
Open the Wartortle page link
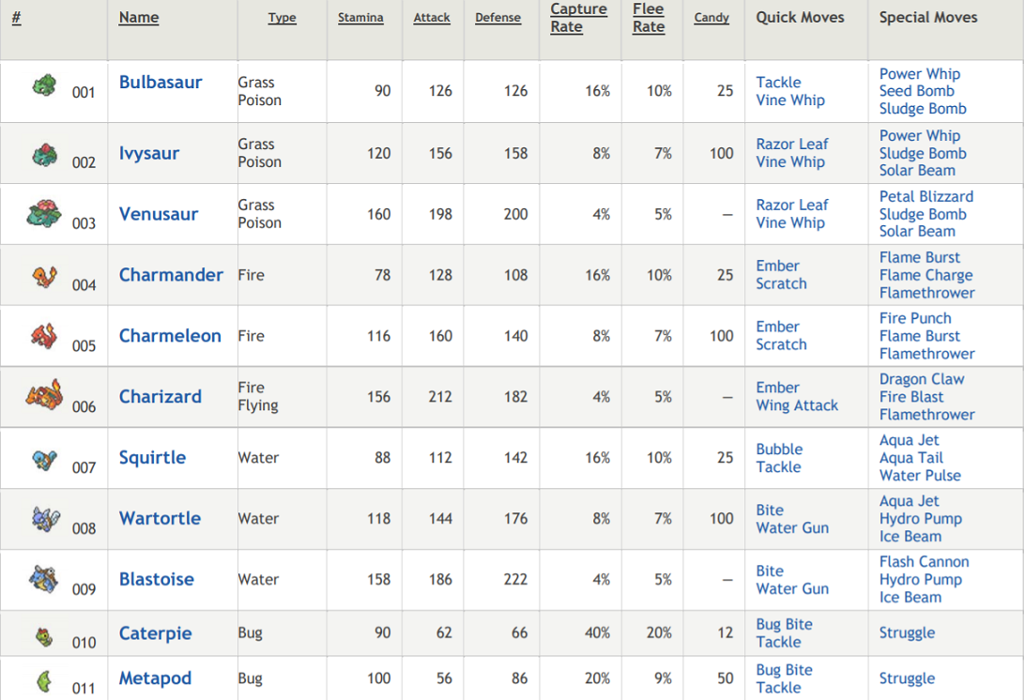coord(159,518)
